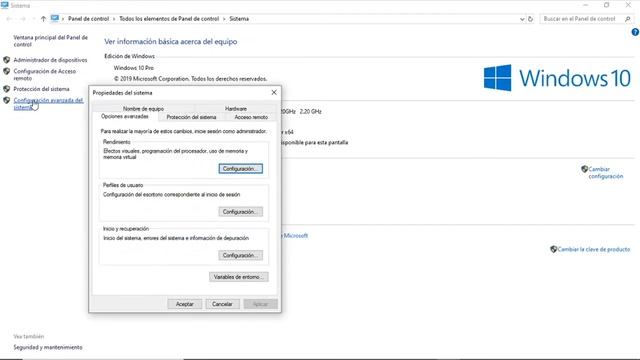The height and width of the screenshot is (360, 640).
Task: Open Inicio y recuperación Configuración button
Action: click(x=240, y=255)
